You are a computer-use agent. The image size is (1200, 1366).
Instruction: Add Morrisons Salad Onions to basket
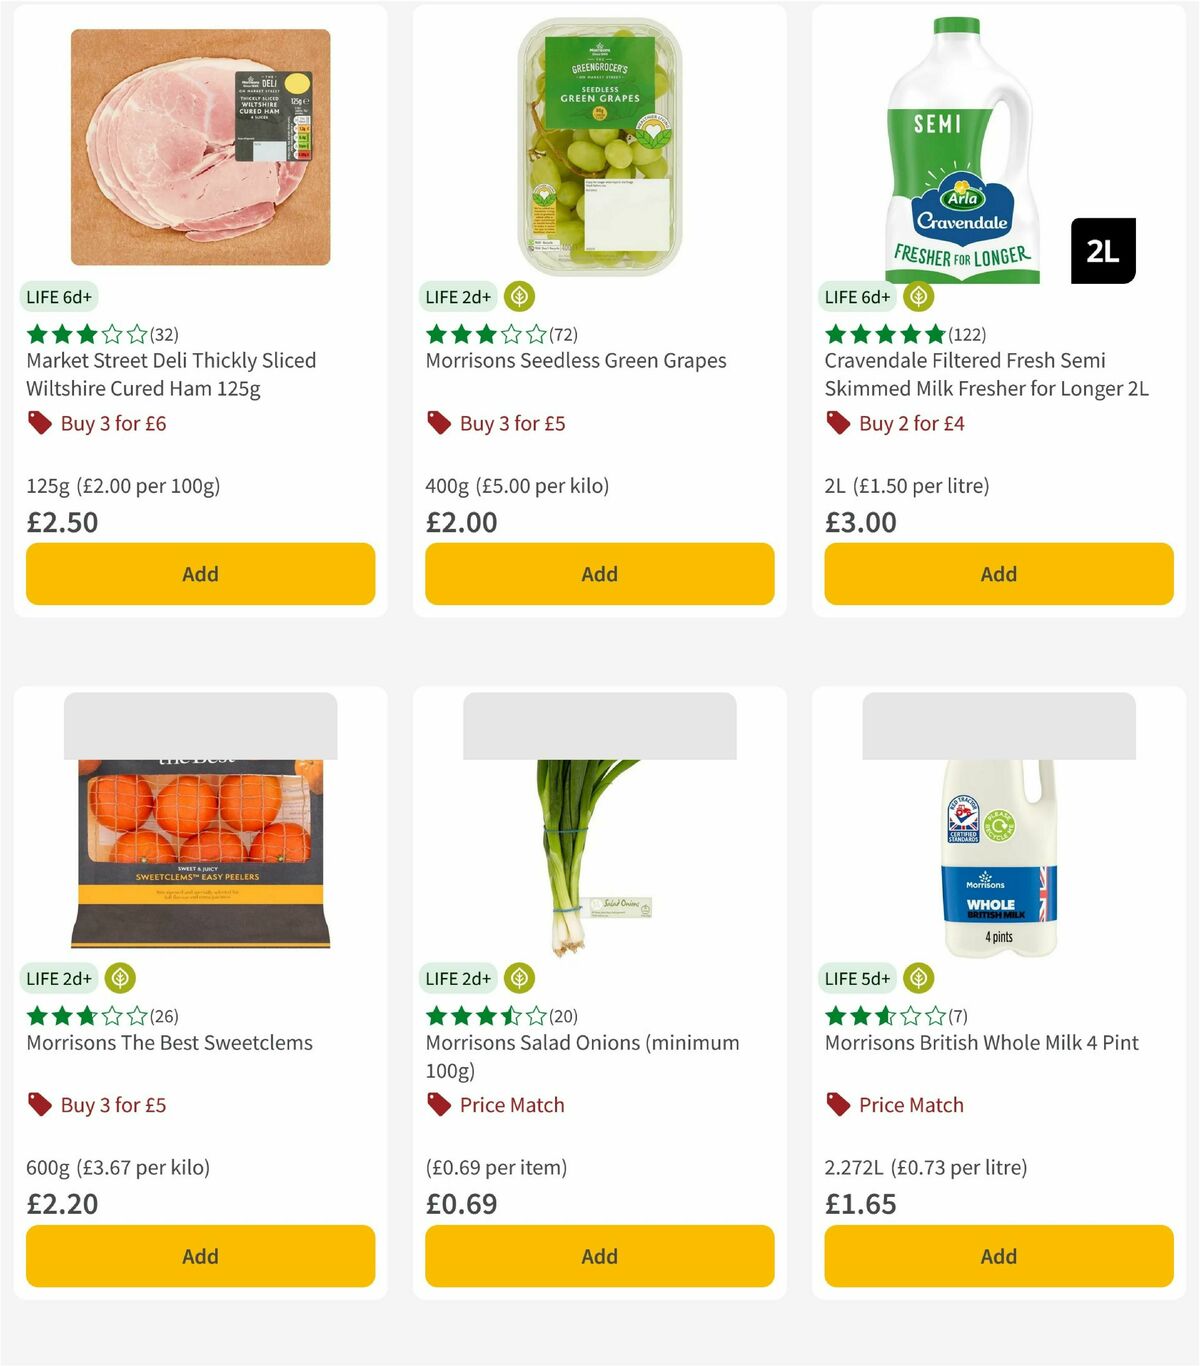point(599,1256)
